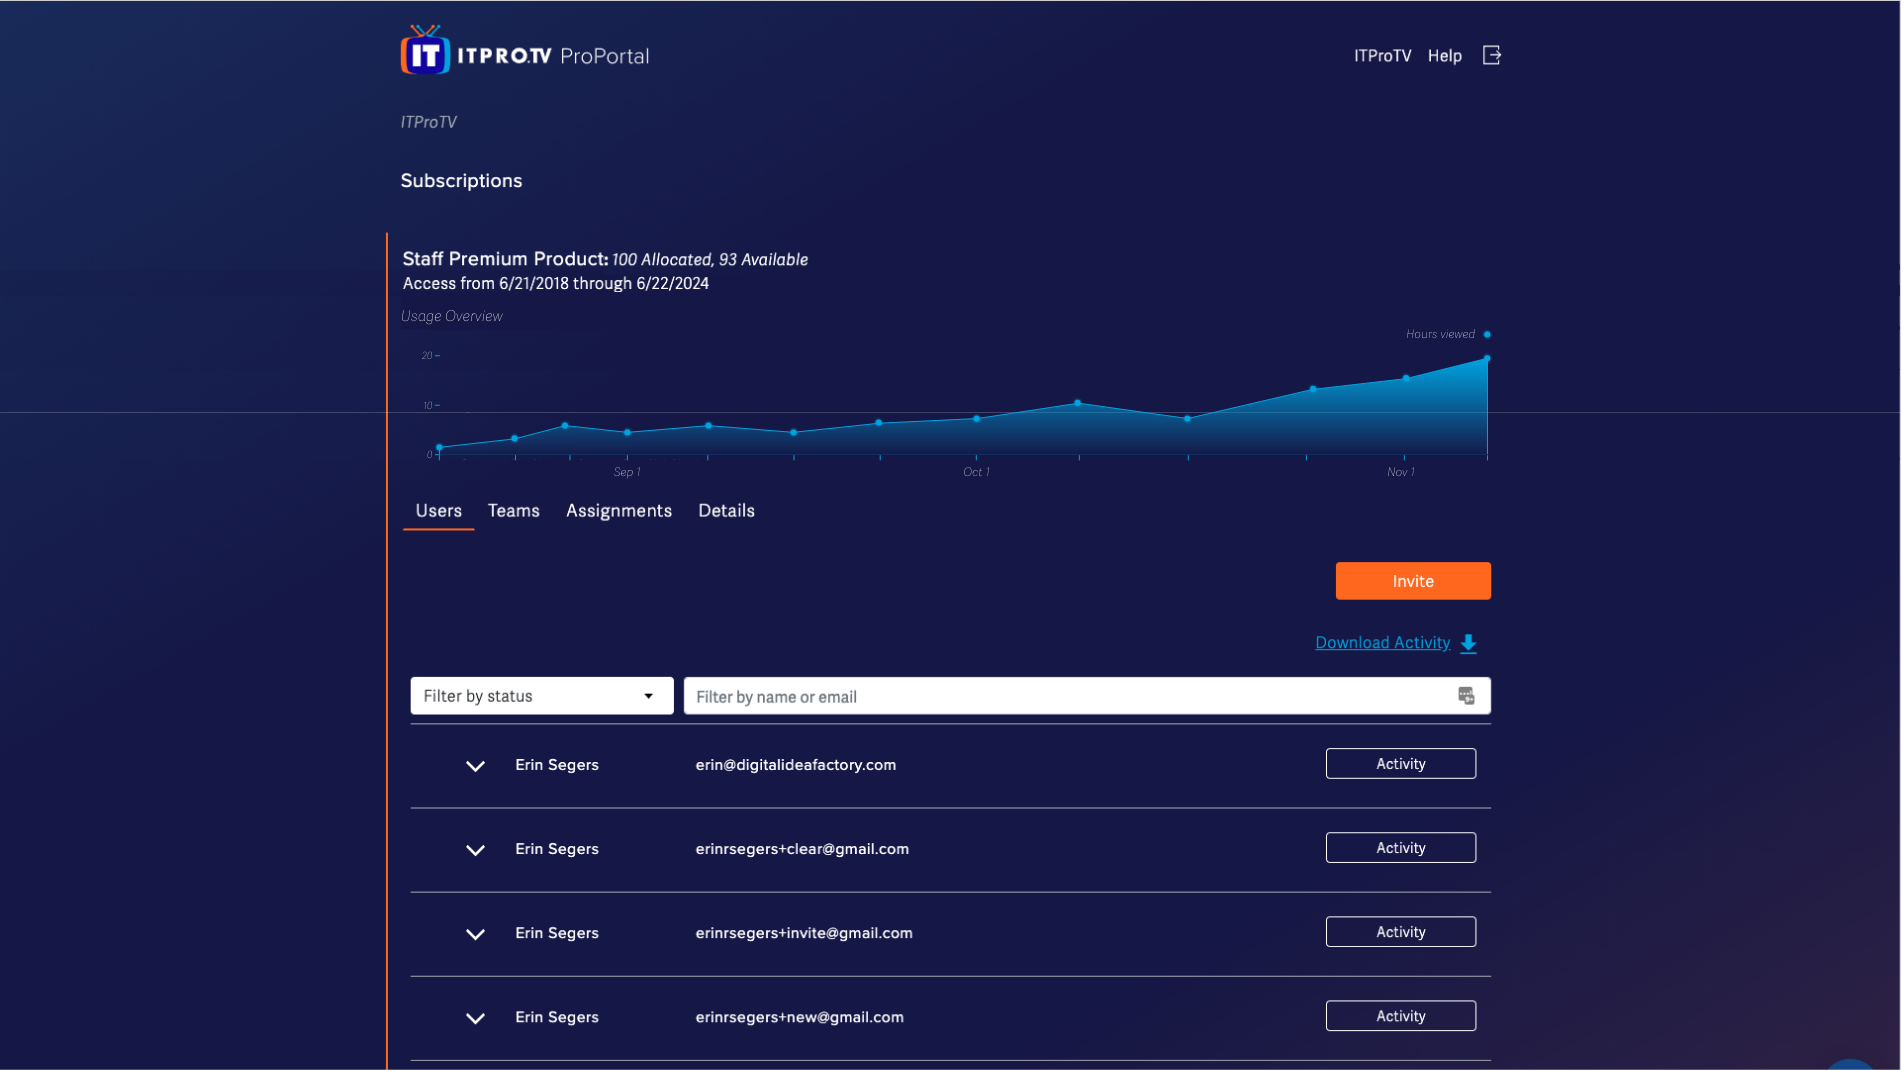
Task: Open the Help link in header
Action: 1444,56
